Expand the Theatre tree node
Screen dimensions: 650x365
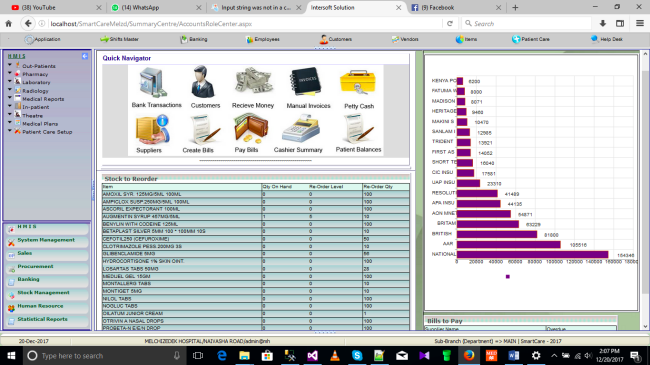10,114
